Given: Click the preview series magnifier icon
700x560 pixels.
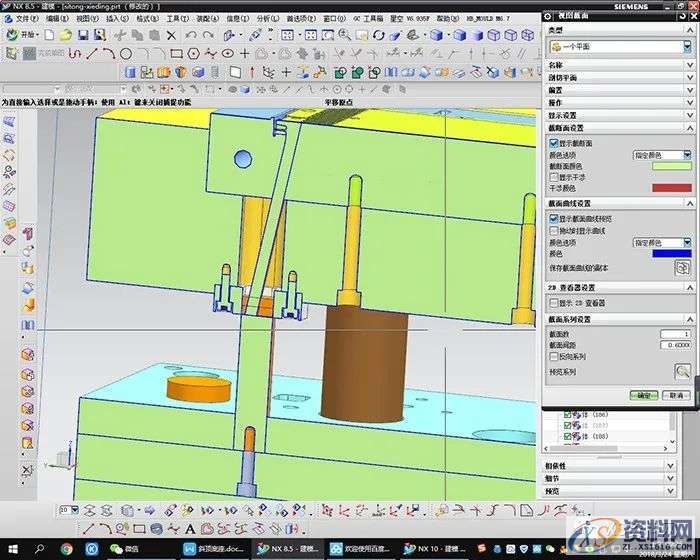Looking at the screenshot, I should (x=682, y=370).
